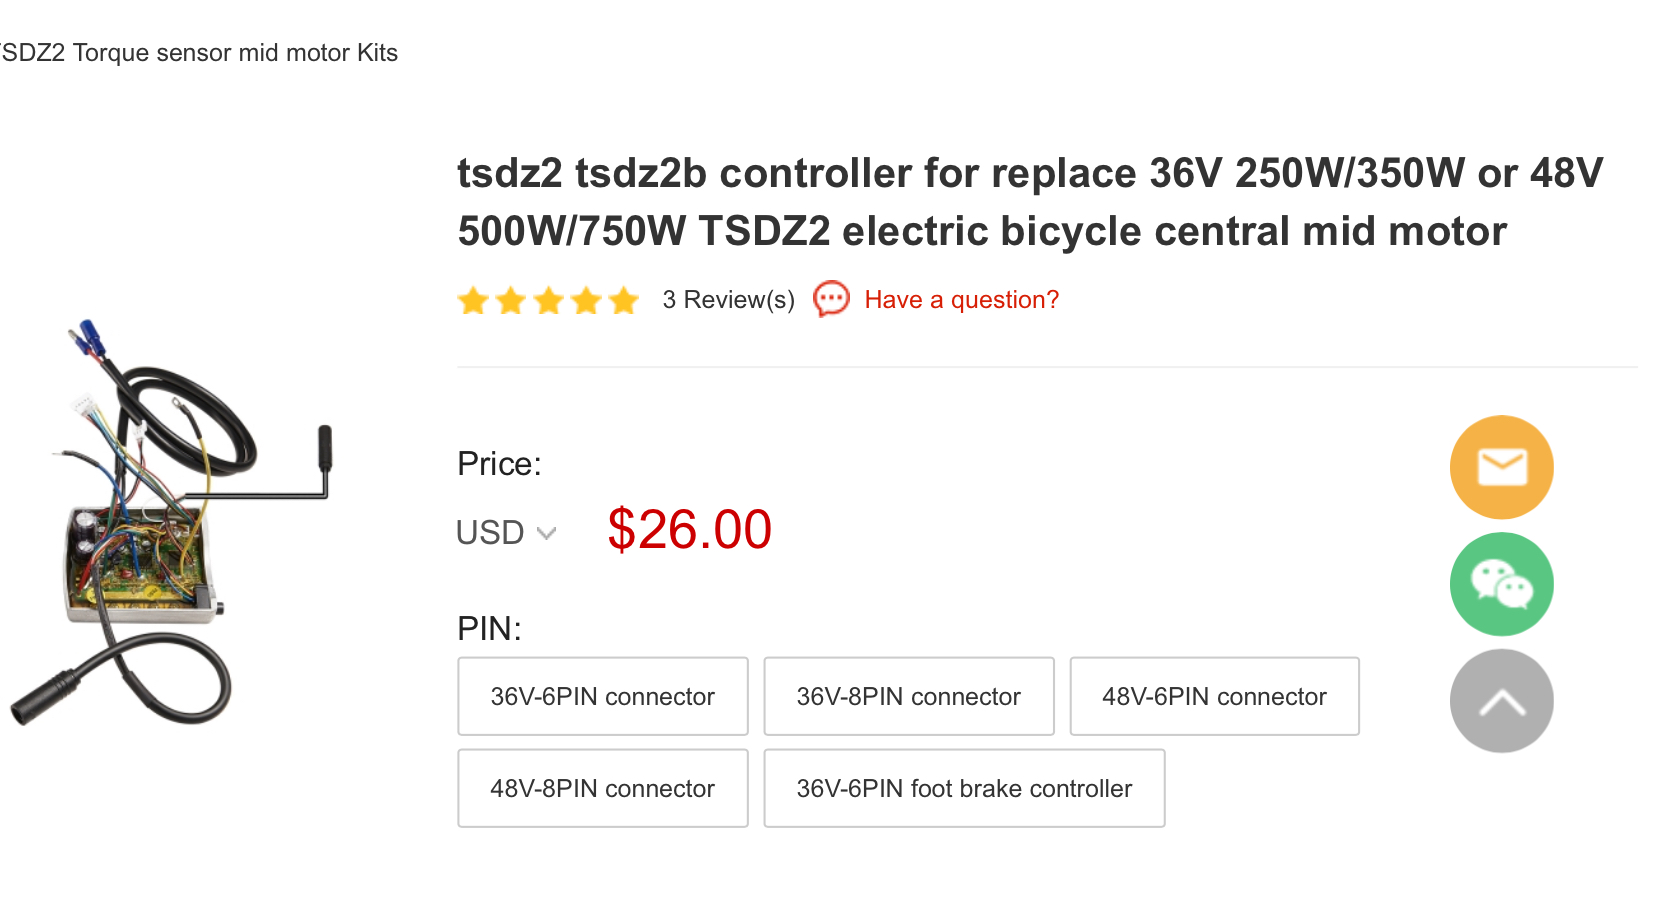Click the $26.00 price text
1659x899 pixels.
[x=689, y=529]
